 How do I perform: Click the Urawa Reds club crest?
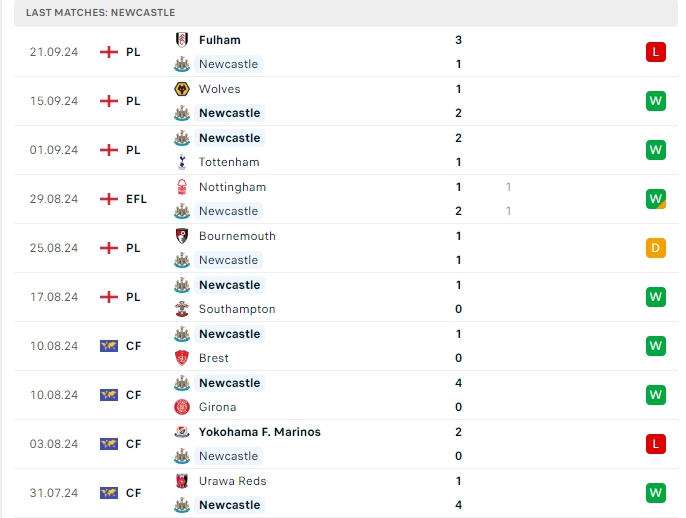coord(182,481)
